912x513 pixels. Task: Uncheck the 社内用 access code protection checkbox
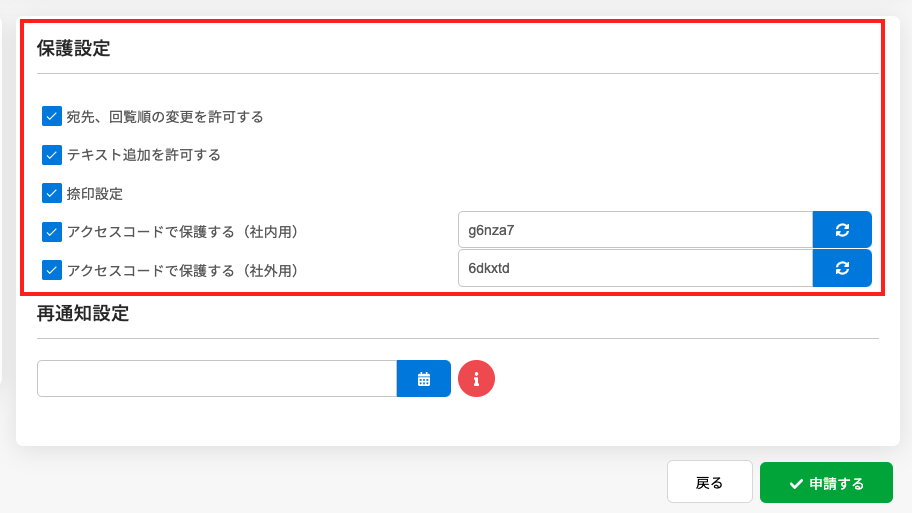52,231
